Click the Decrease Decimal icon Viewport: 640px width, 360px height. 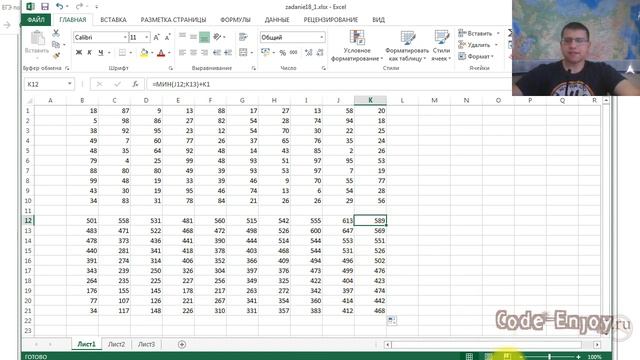[320, 53]
